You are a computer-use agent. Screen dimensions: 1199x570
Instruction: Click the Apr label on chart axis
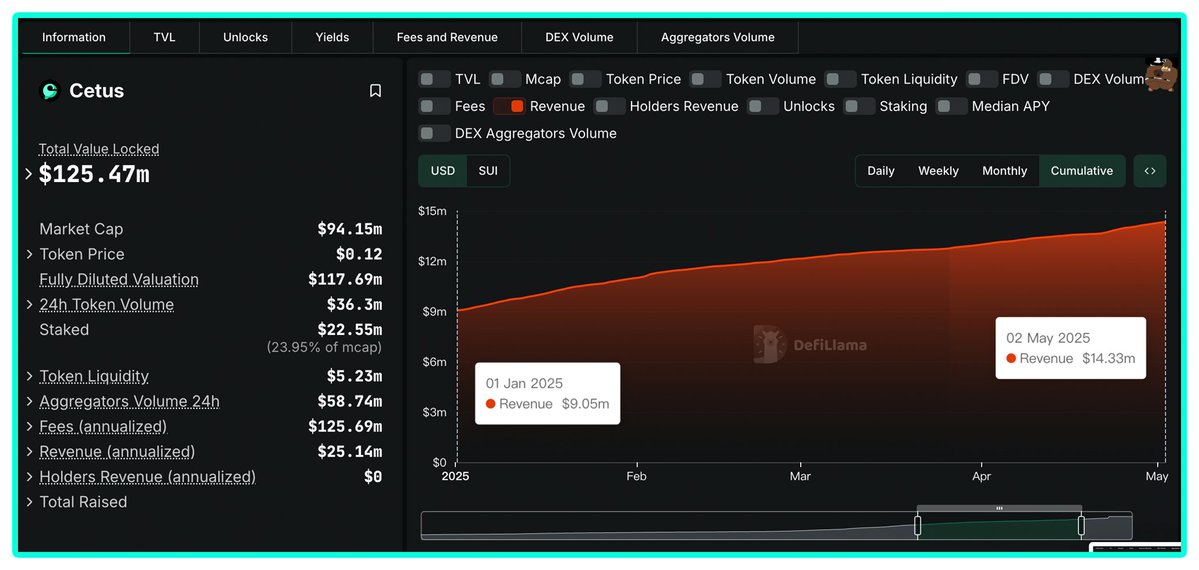(981, 476)
